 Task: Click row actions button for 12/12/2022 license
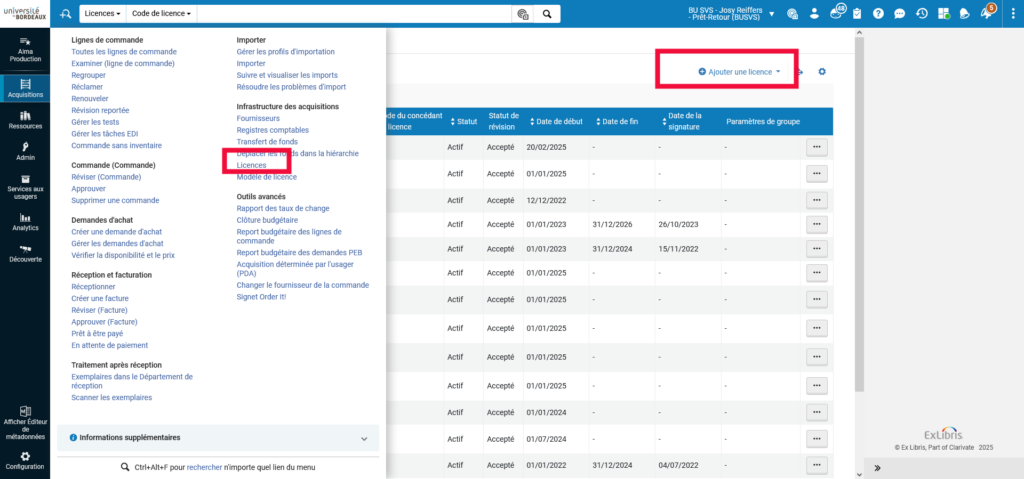[x=817, y=200]
